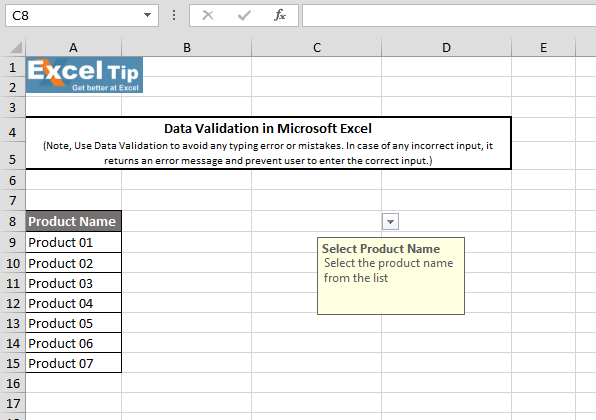Click the three-dot formula bar resize handle
The width and height of the screenshot is (596, 420).
click(x=174, y=16)
